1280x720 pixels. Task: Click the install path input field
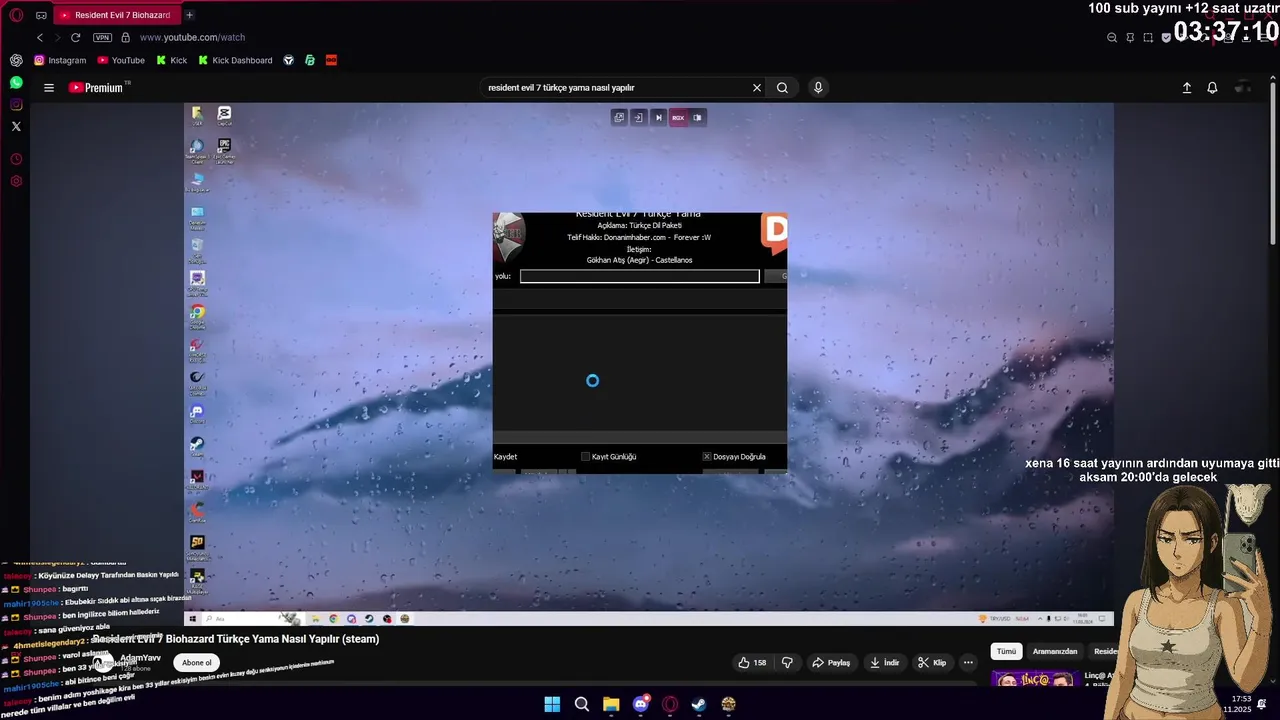tap(639, 276)
